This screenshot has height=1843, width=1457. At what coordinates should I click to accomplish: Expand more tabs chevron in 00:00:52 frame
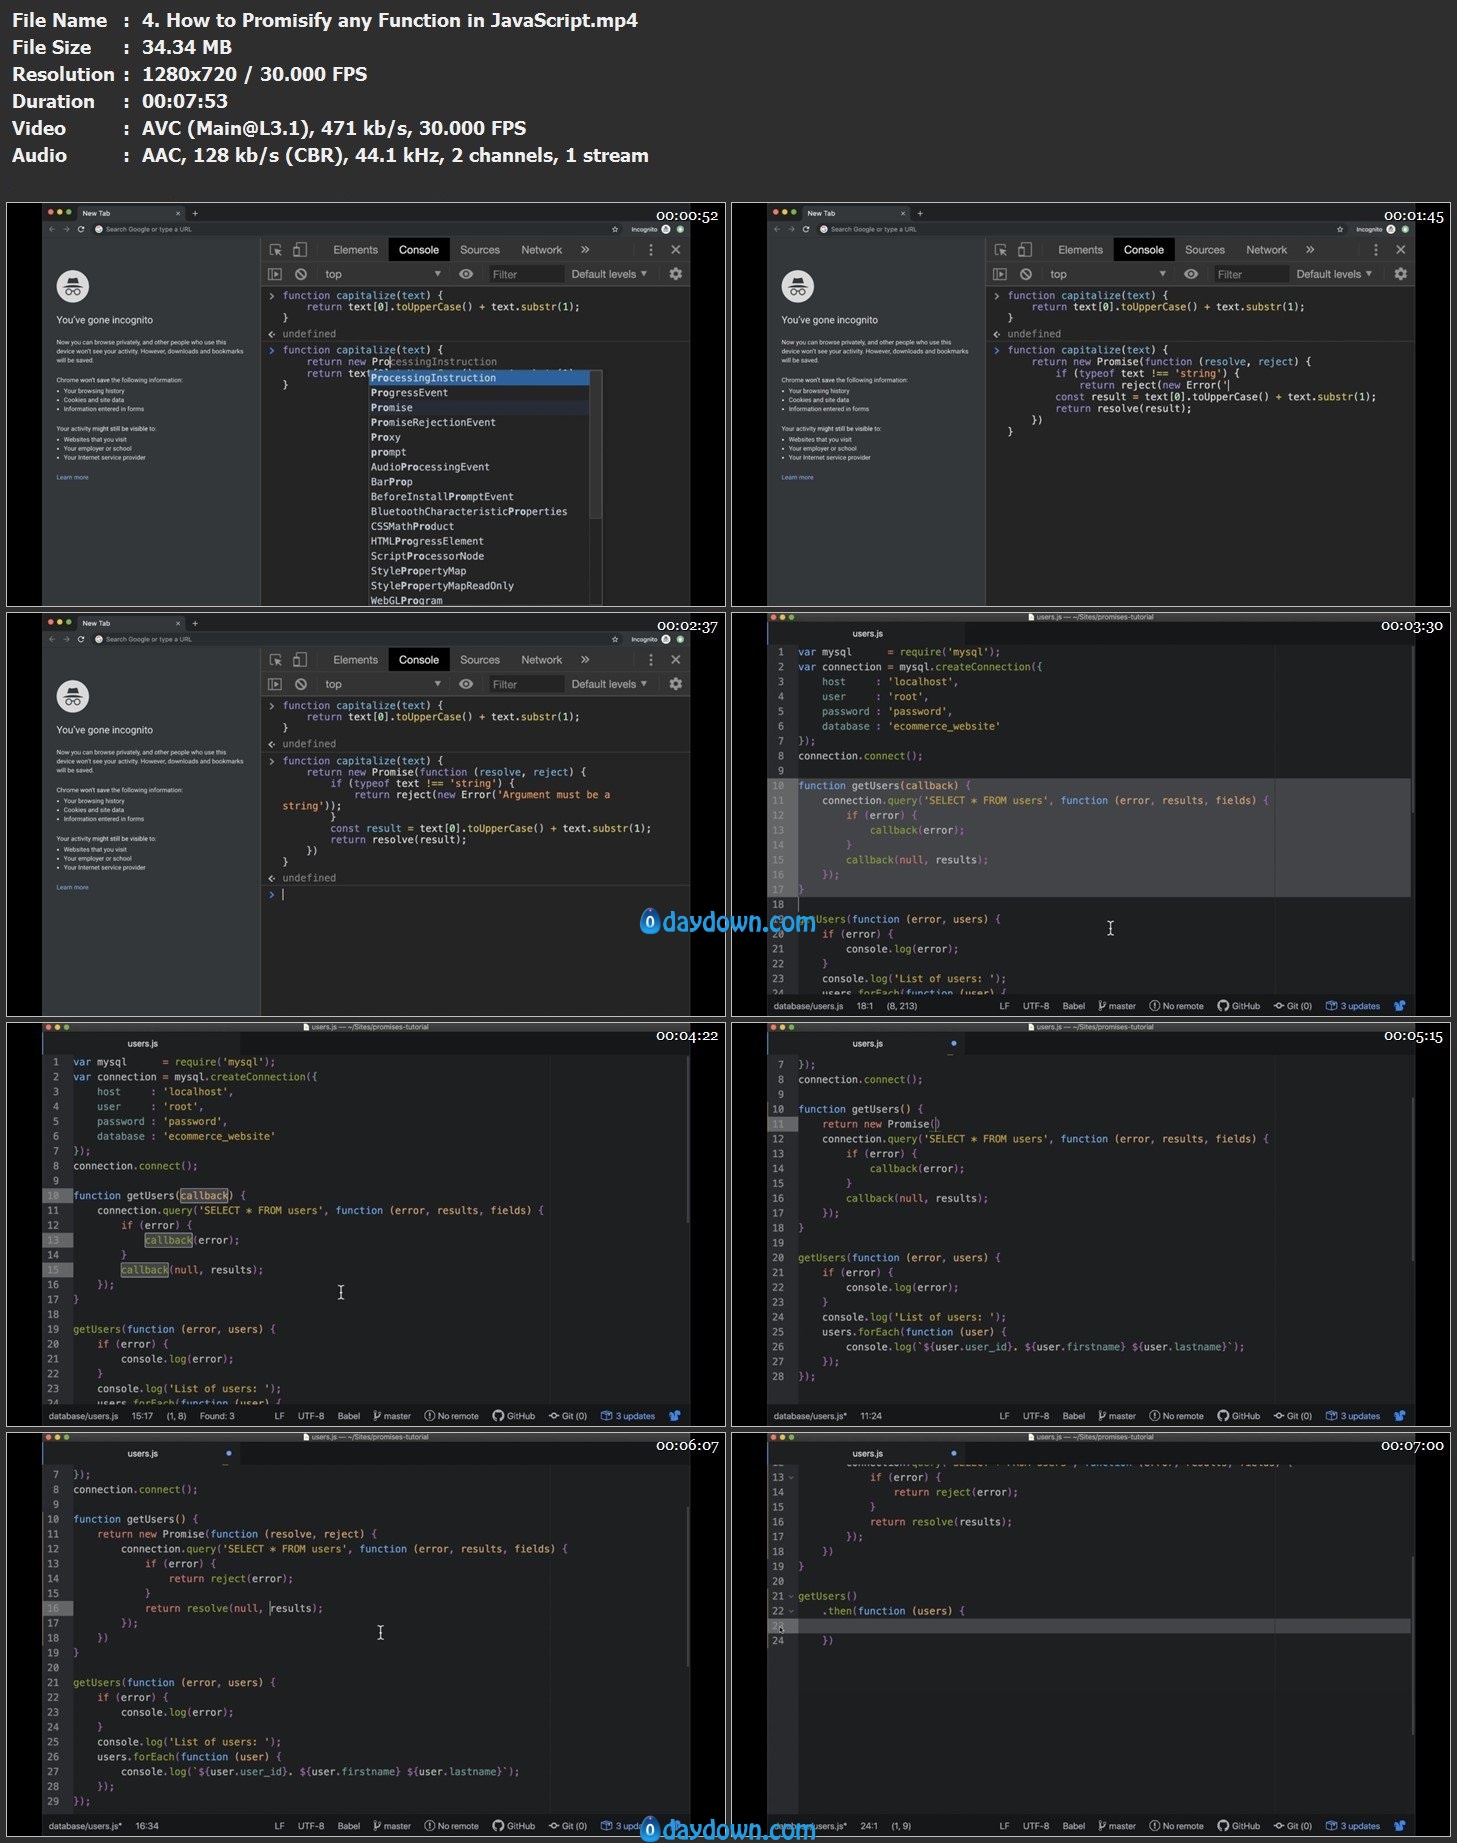pyautogui.click(x=585, y=250)
